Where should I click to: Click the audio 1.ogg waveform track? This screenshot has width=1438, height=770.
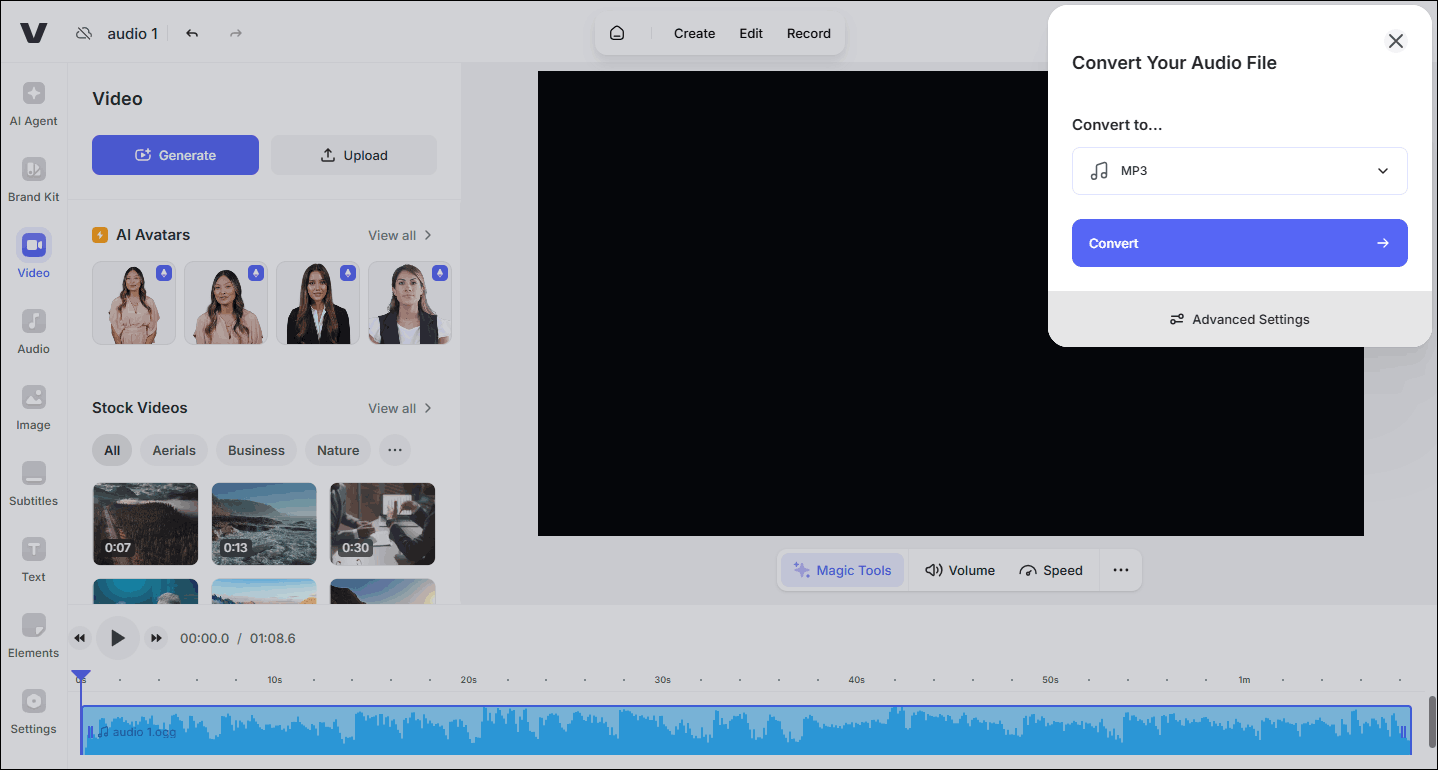745,731
